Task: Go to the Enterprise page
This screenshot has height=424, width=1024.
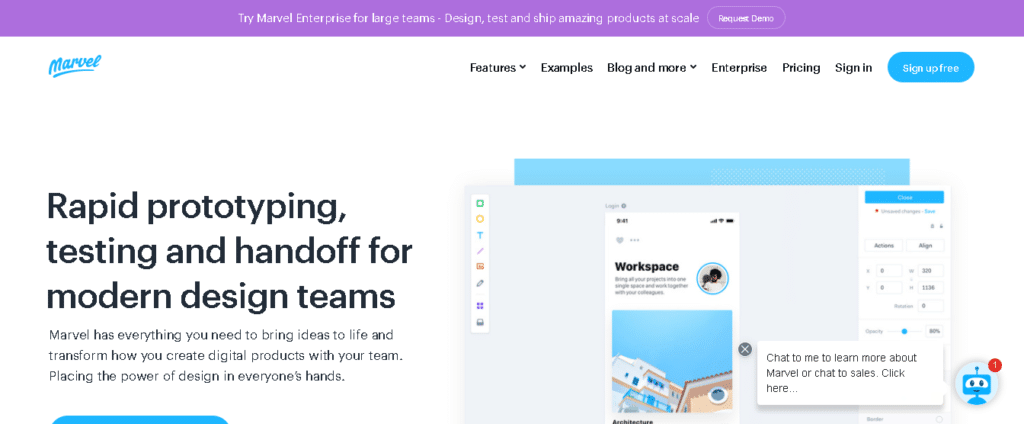Action: (x=739, y=67)
